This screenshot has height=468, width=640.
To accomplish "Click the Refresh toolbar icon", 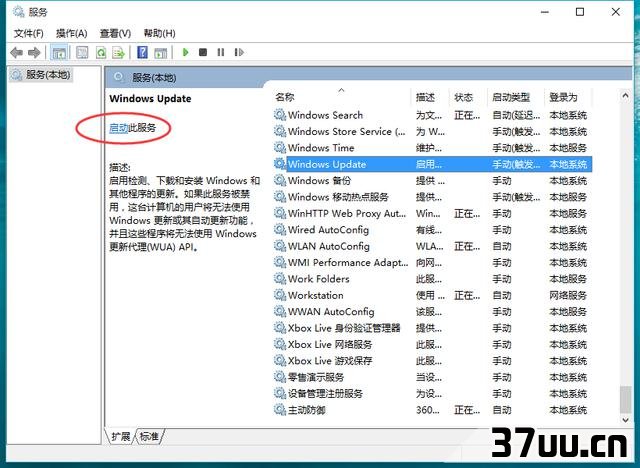I will [101, 53].
